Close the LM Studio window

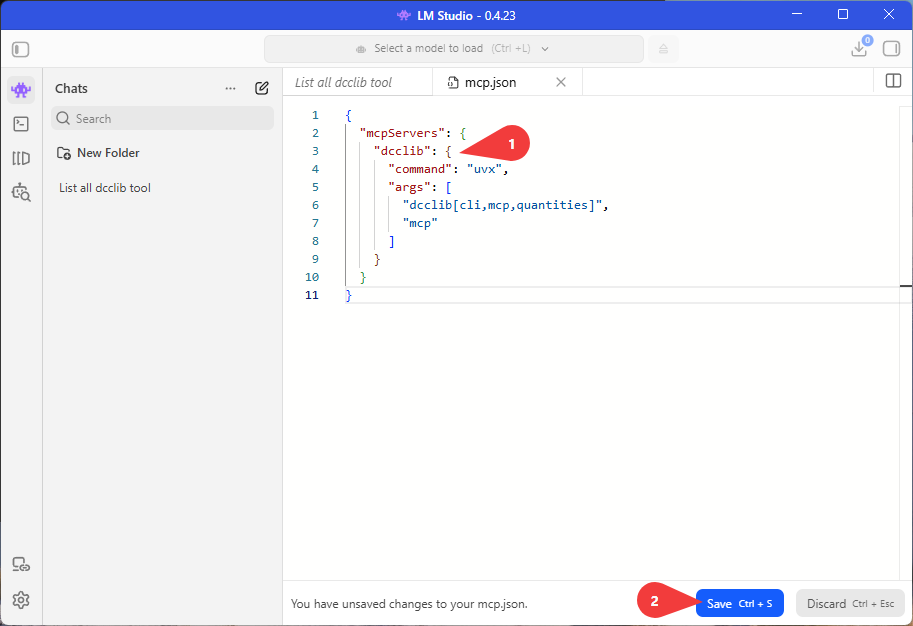coord(889,15)
